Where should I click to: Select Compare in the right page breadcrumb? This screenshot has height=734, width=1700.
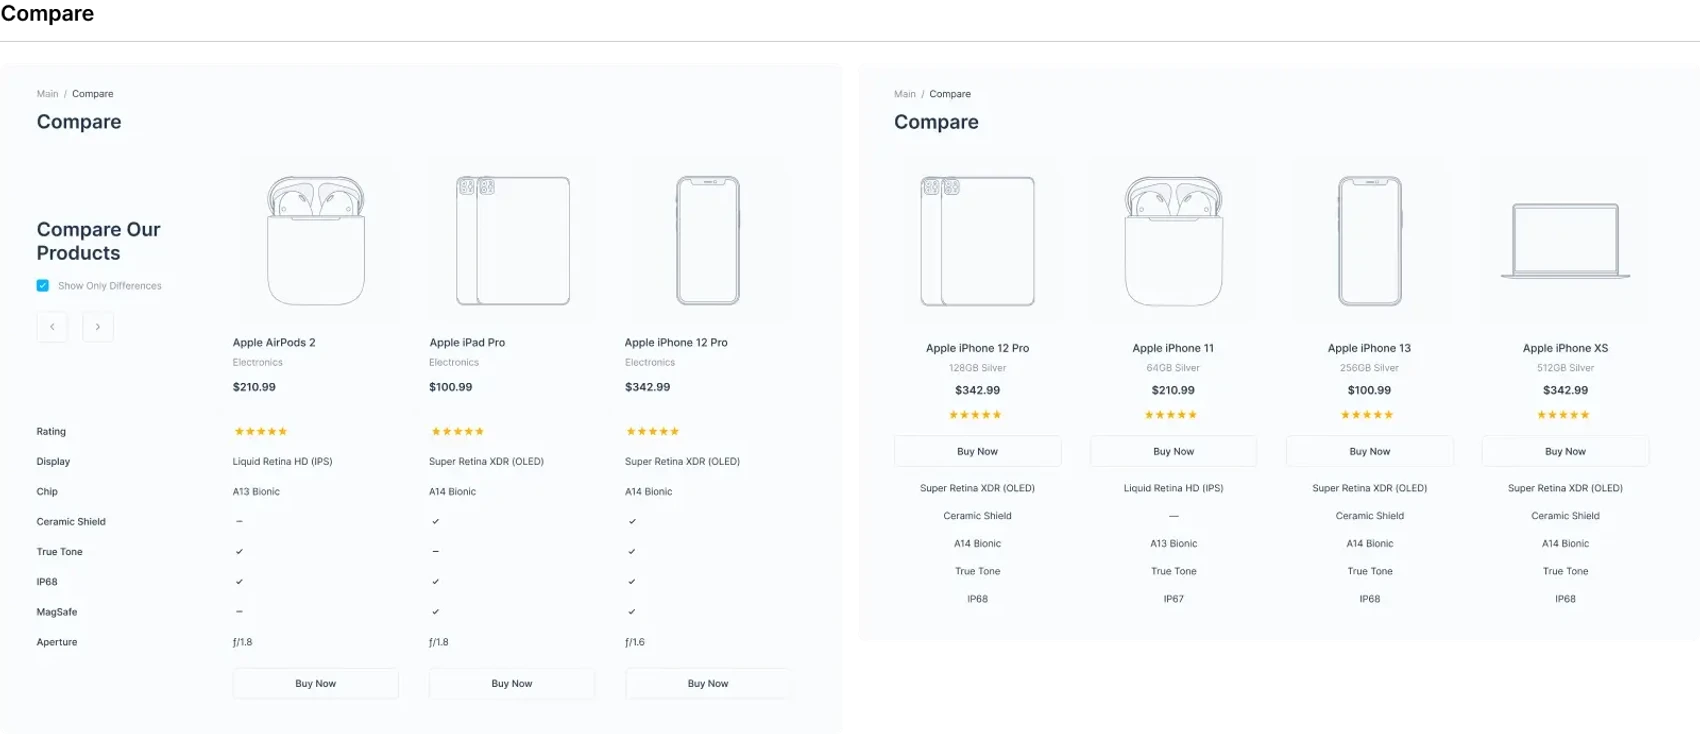tap(949, 93)
